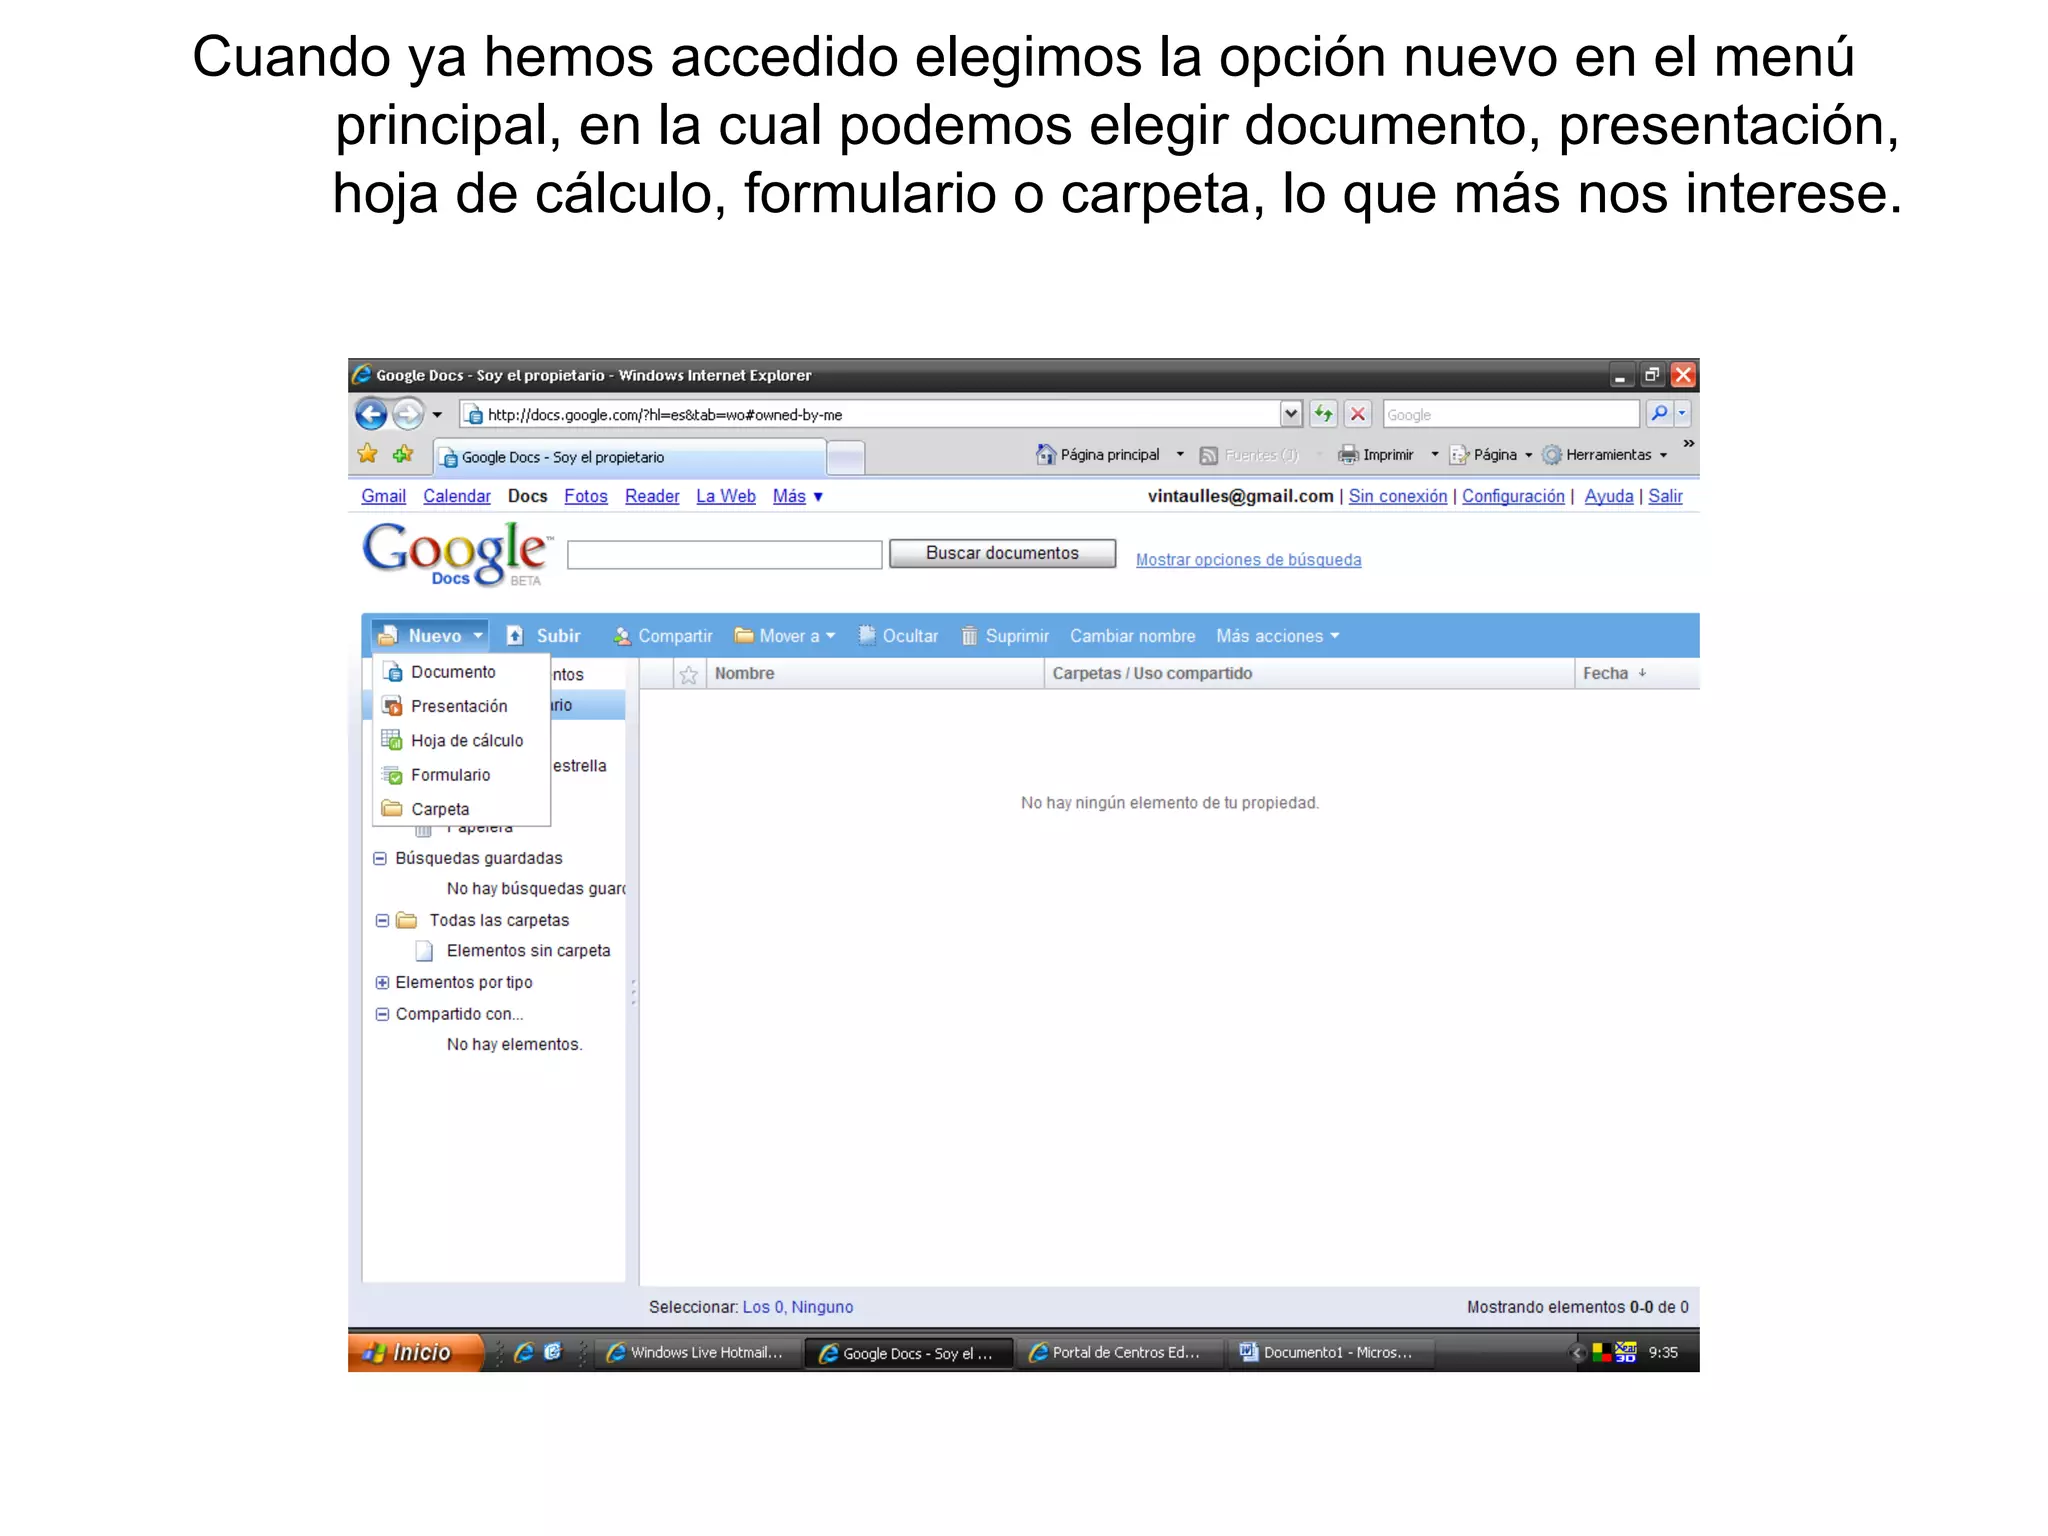Viewport: 2048px width, 1536px height.
Task: Click the Imprimir printer icon
Action: pyautogui.click(x=1348, y=455)
